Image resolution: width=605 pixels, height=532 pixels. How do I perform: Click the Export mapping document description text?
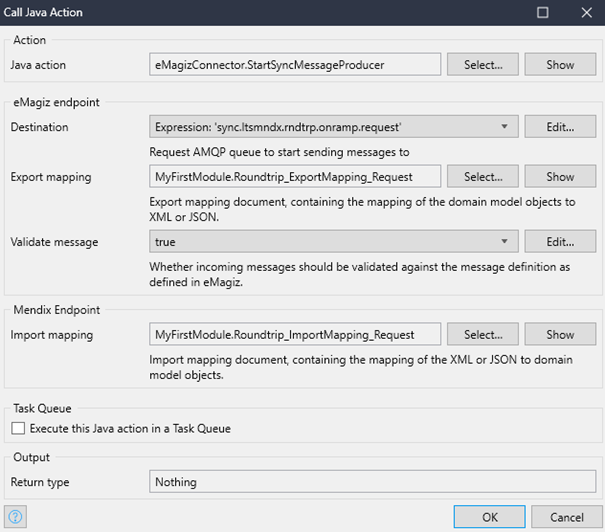click(362, 209)
